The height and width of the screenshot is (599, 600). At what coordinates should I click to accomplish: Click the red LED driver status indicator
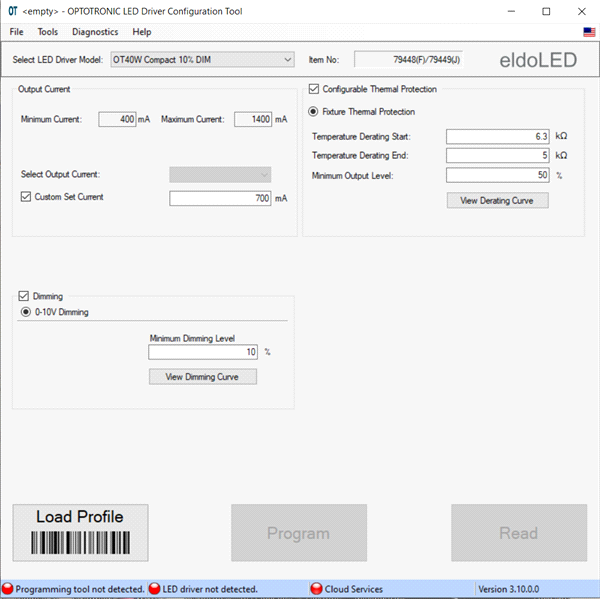tap(155, 589)
